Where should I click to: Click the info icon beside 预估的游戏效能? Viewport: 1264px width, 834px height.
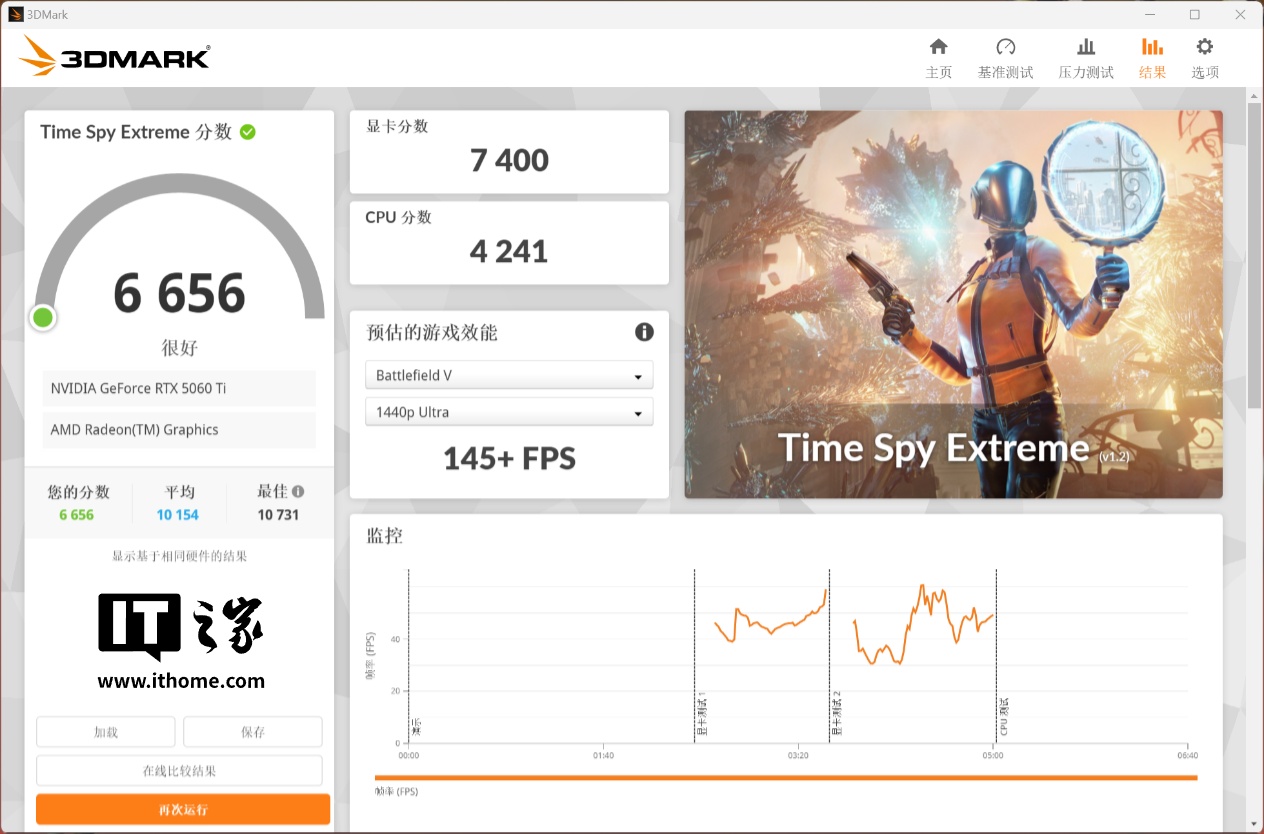point(644,332)
